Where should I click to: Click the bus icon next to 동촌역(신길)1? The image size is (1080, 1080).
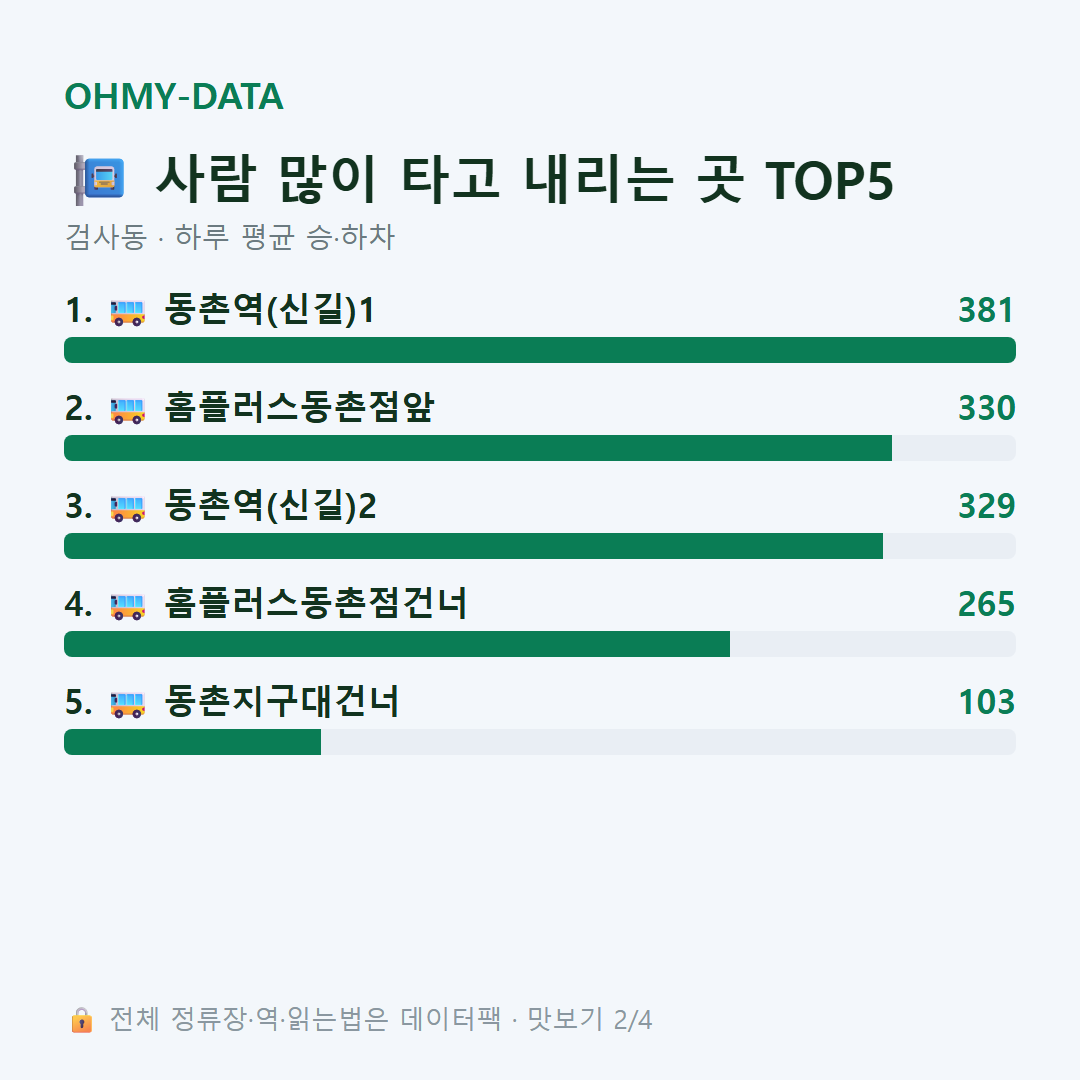click(x=127, y=312)
